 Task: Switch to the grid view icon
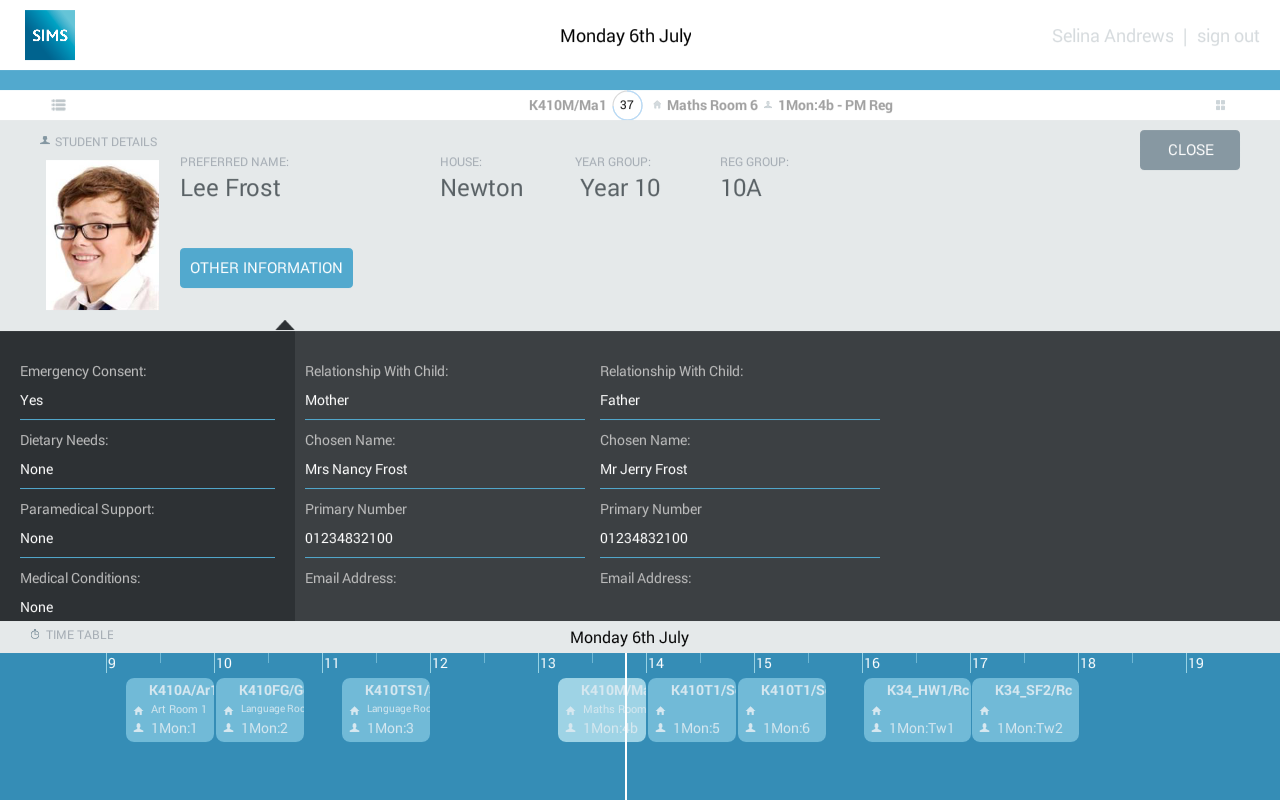pos(1220,105)
